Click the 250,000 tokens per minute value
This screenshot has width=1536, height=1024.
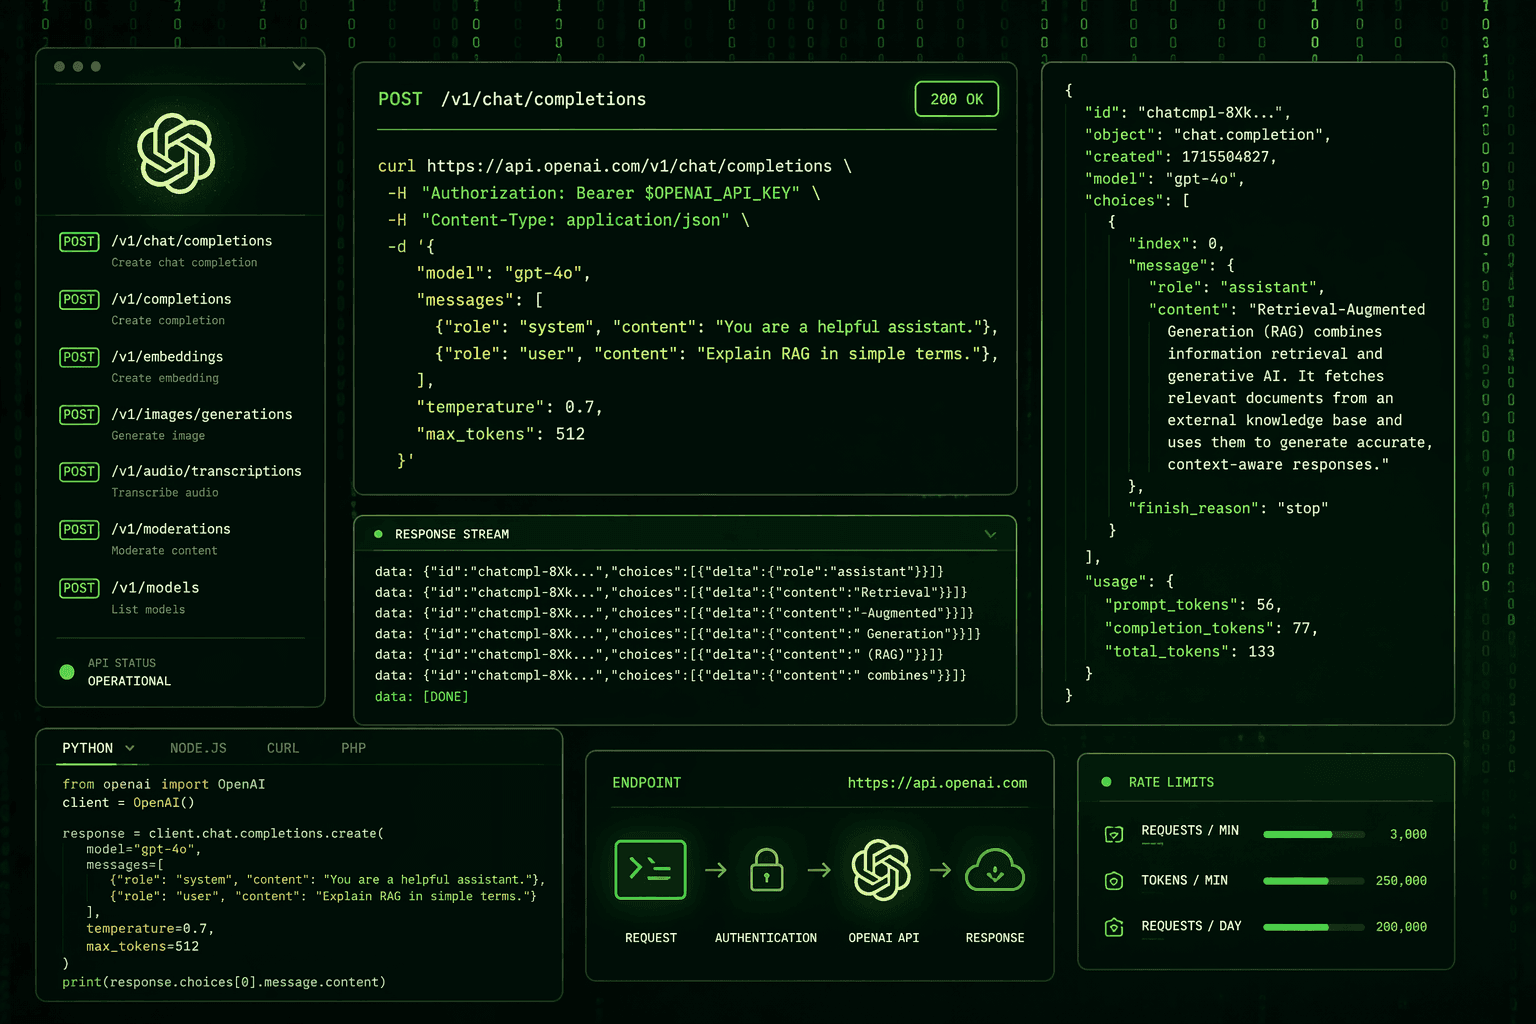[1401, 881]
